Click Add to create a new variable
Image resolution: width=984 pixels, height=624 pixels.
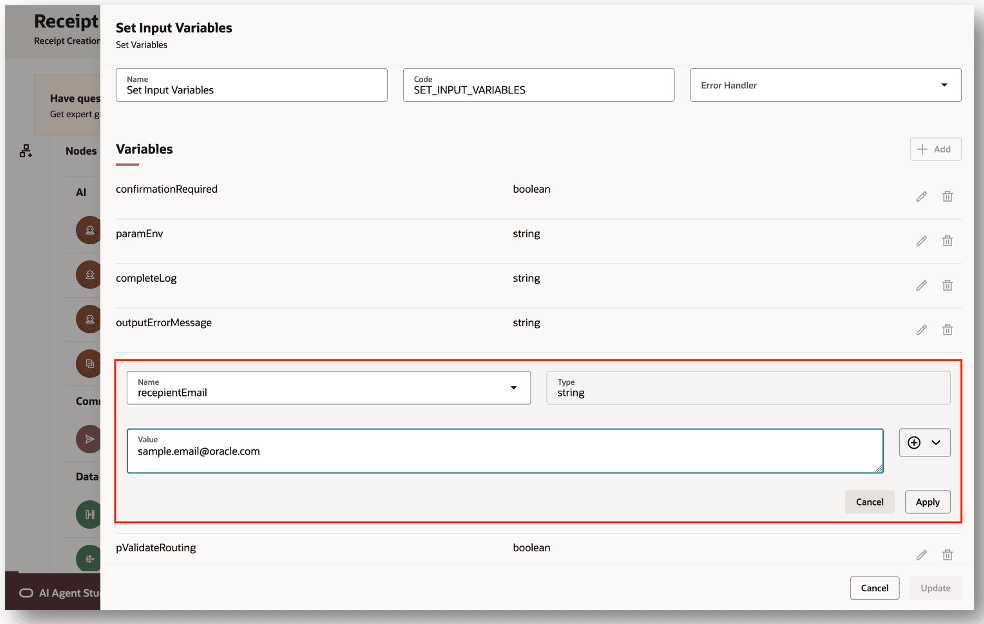(x=935, y=148)
